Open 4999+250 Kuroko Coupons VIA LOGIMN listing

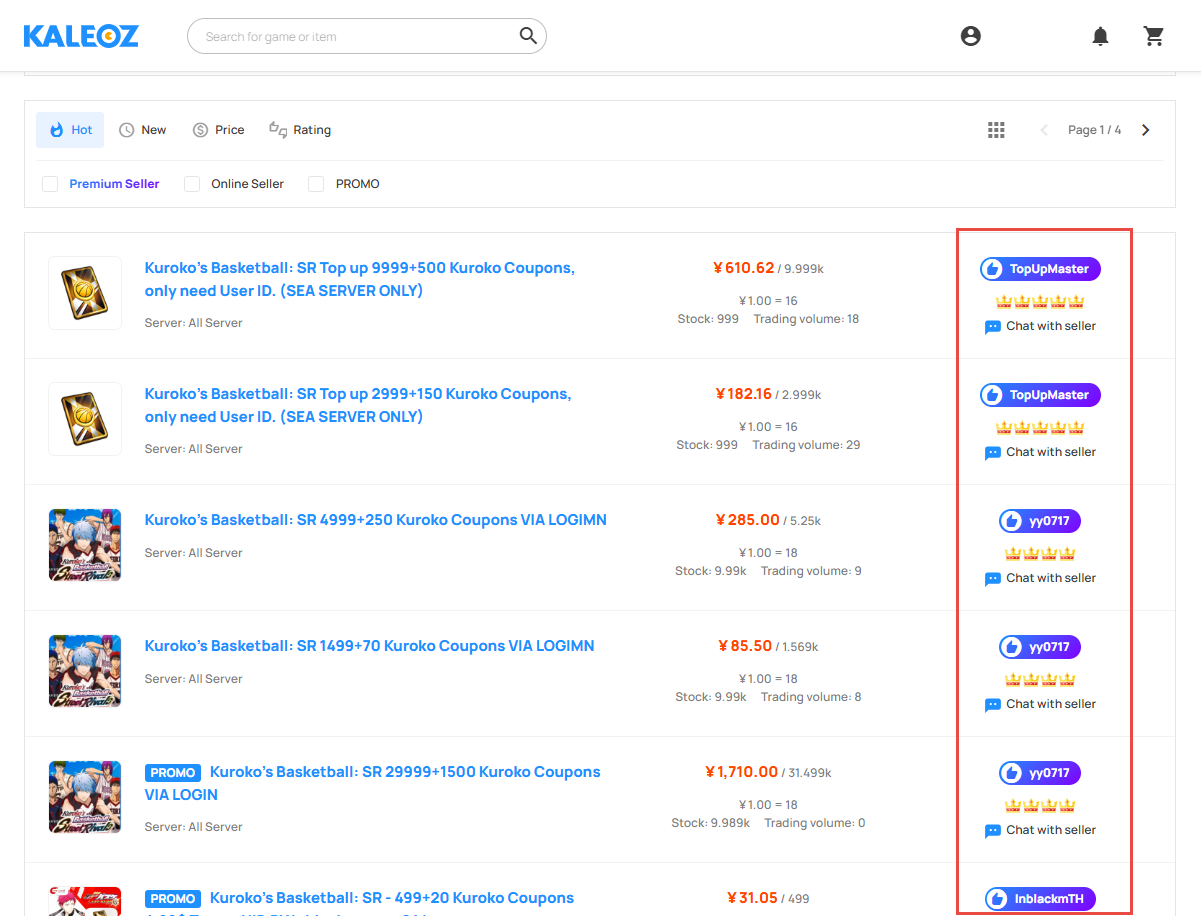click(x=376, y=520)
